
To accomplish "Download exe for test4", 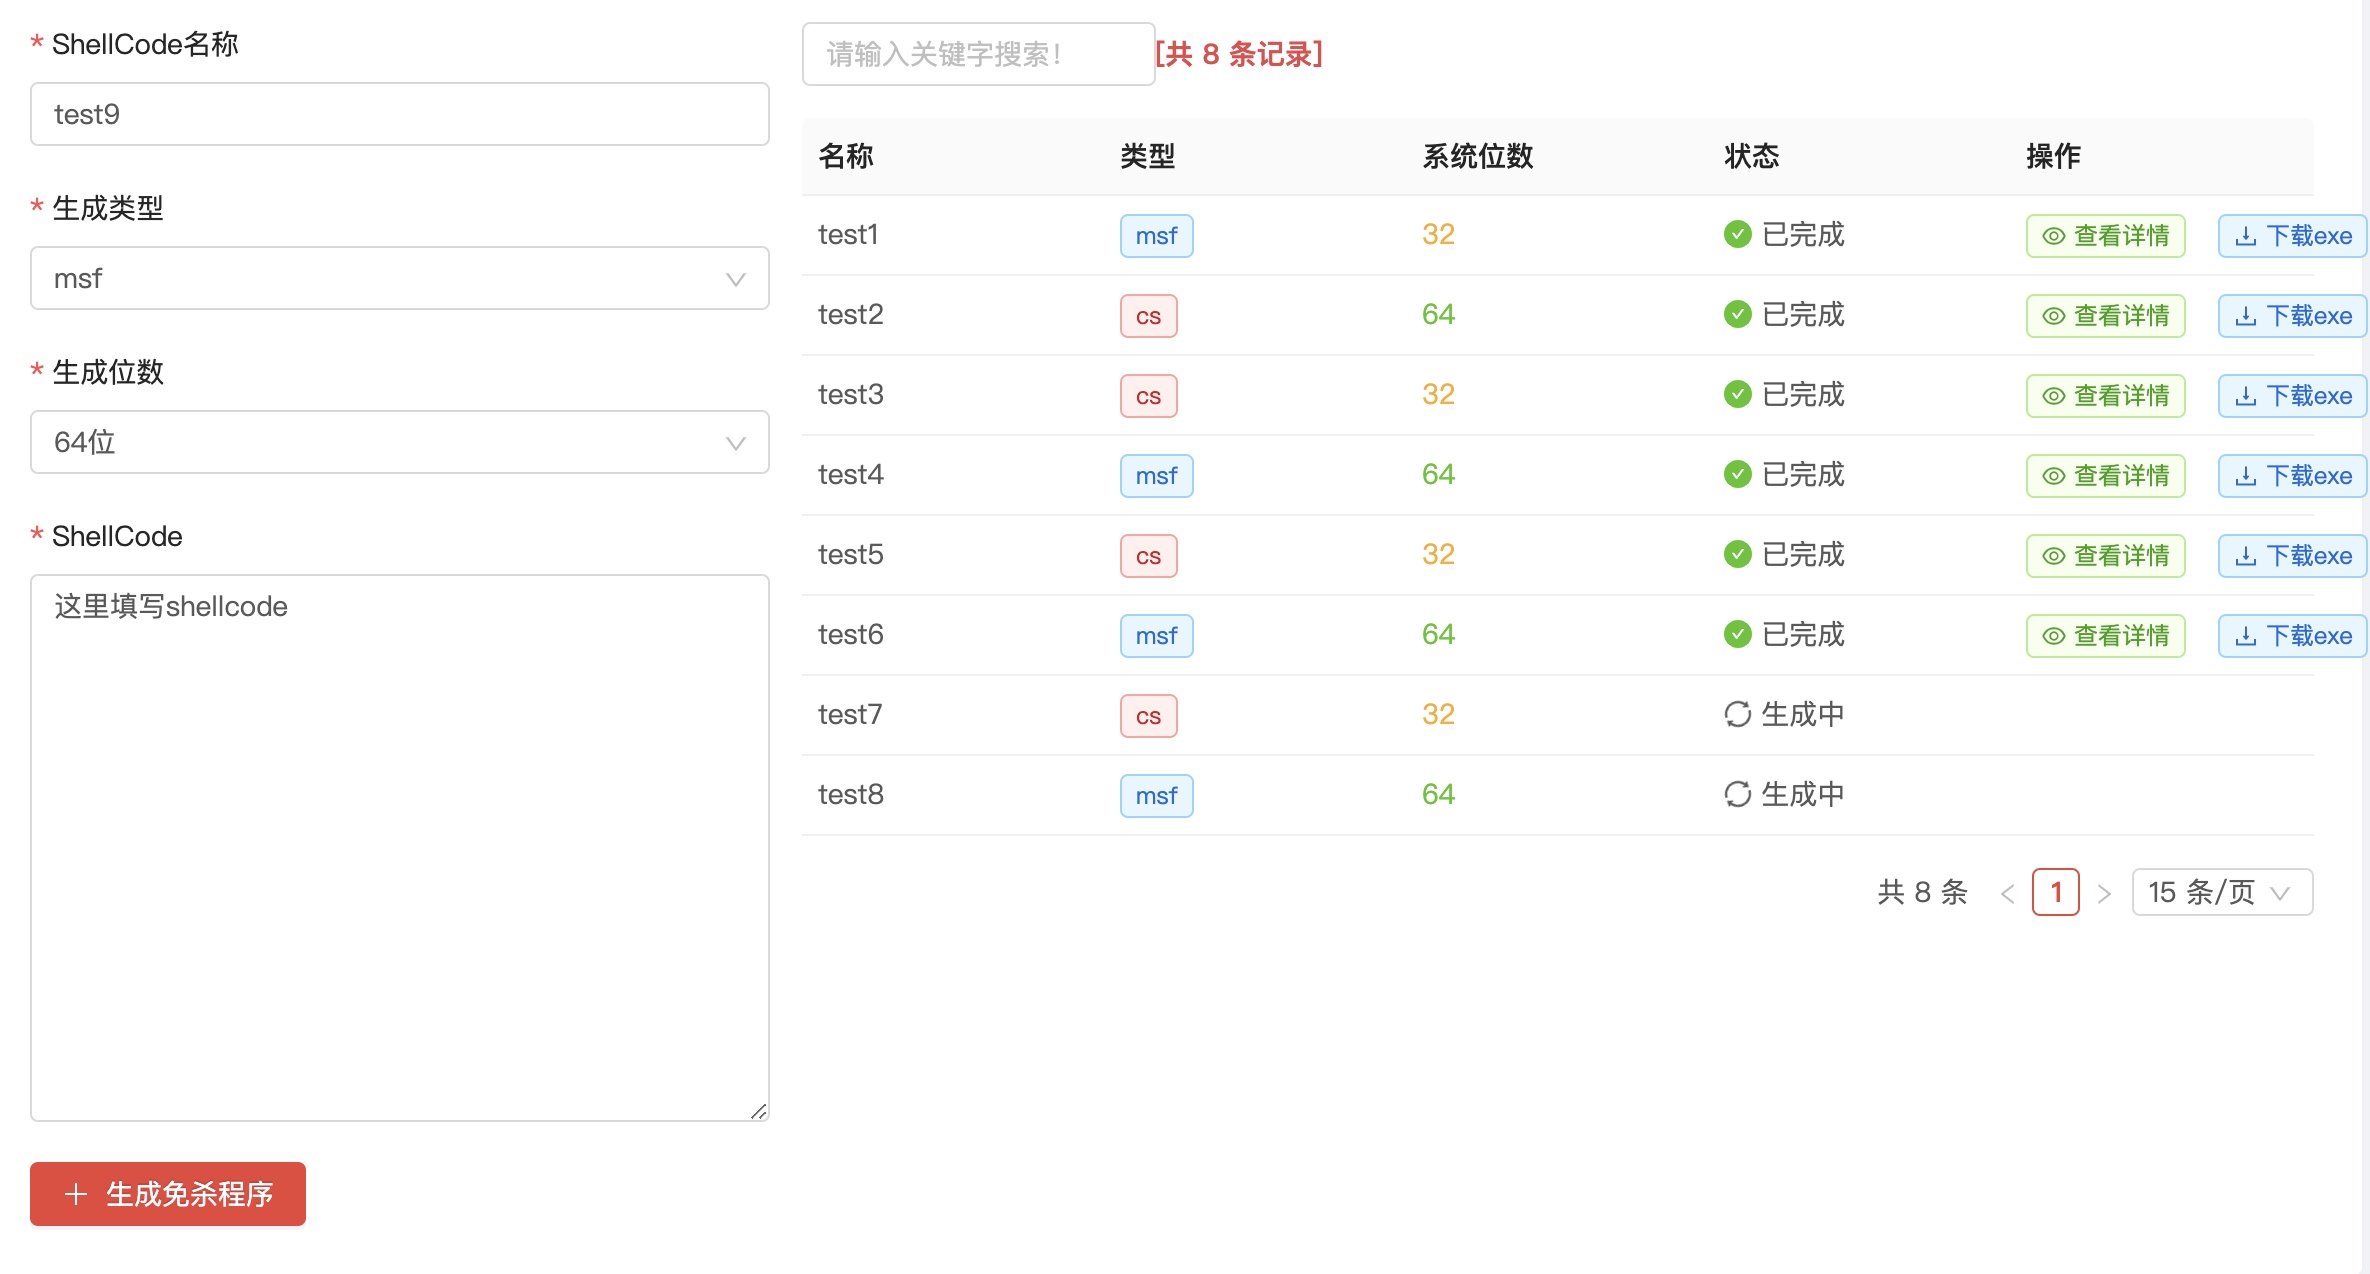I will pos(2292,476).
